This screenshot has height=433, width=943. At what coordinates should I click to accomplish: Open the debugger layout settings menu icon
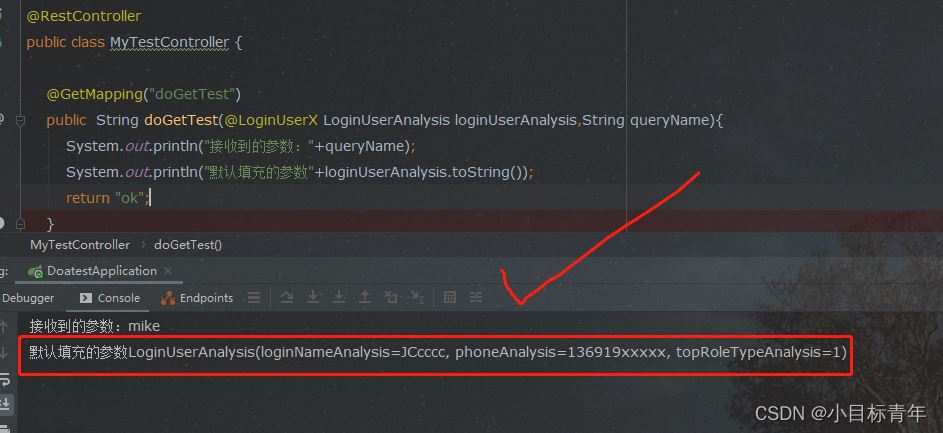point(254,297)
